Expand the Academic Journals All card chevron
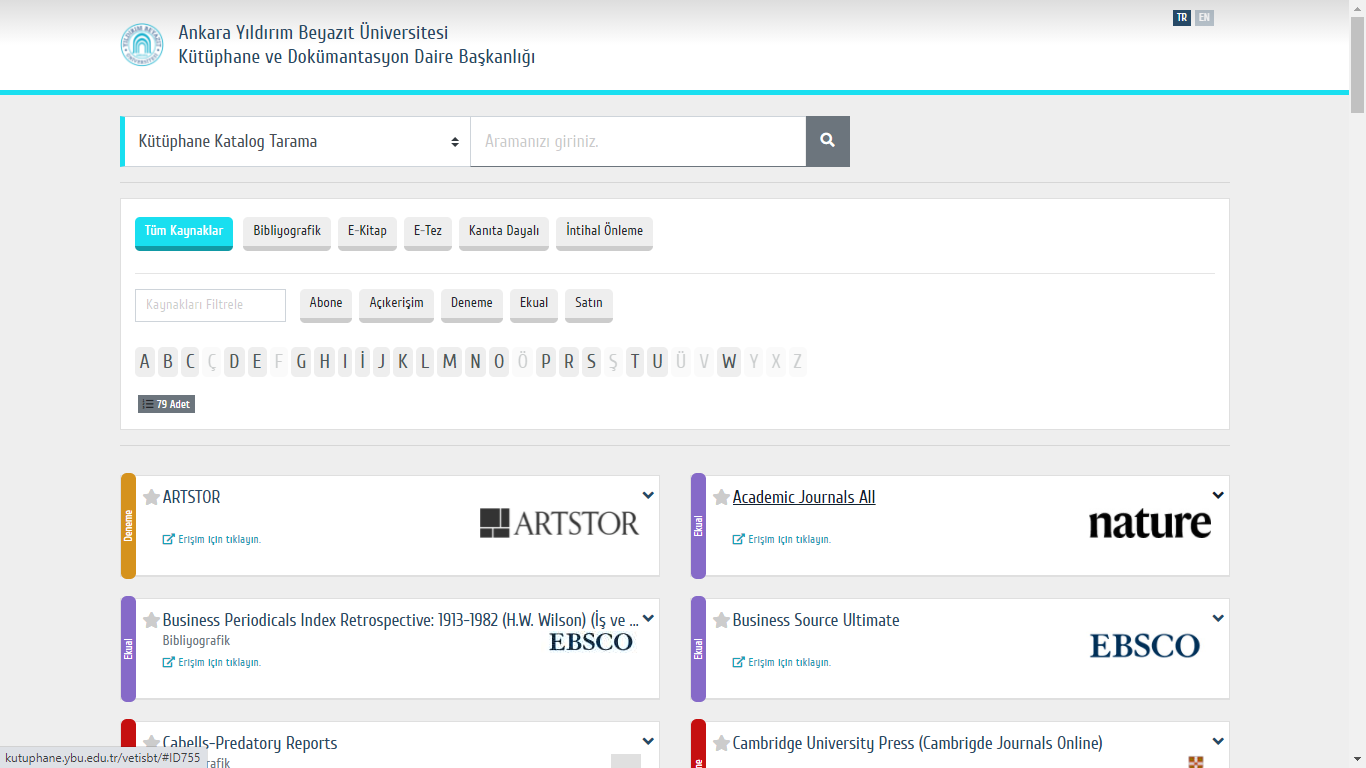This screenshot has height=768, width=1366. (1218, 495)
